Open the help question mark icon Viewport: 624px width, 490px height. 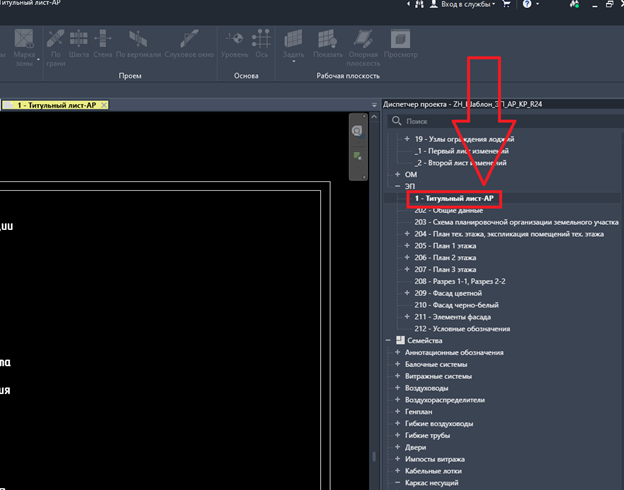[527, 4]
